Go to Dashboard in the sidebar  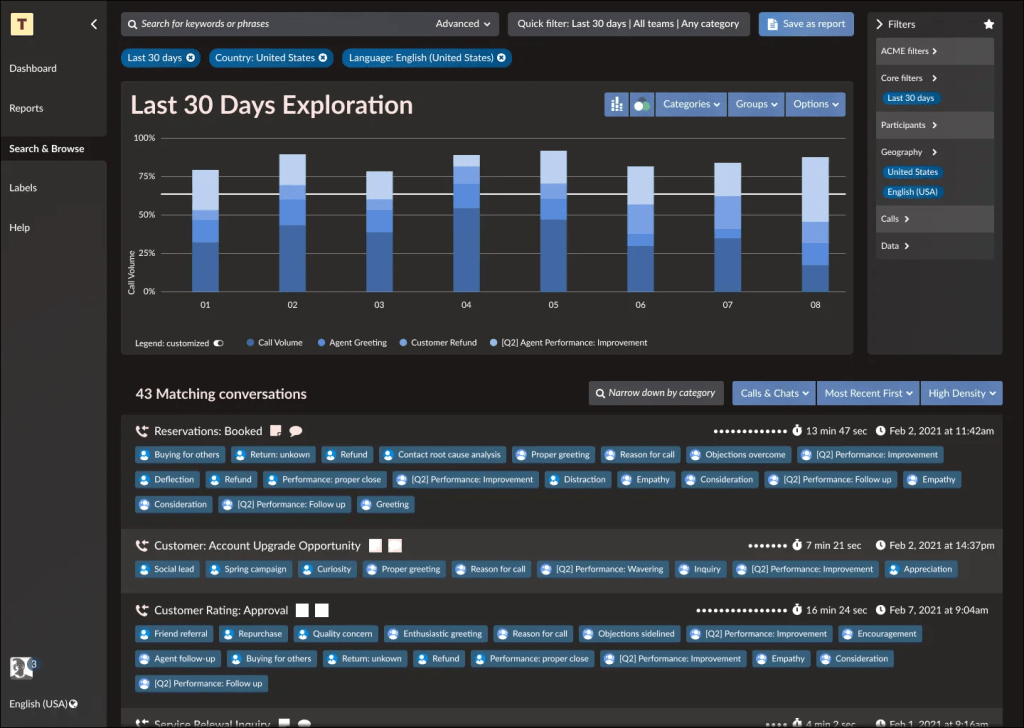[x=33, y=69]
